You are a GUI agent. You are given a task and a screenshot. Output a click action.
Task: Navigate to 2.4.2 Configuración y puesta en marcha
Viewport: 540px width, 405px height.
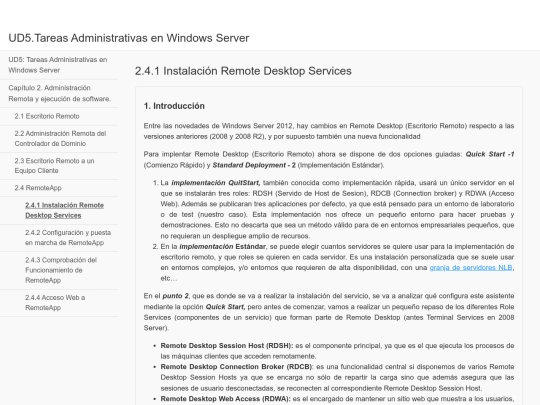(68, 238)
